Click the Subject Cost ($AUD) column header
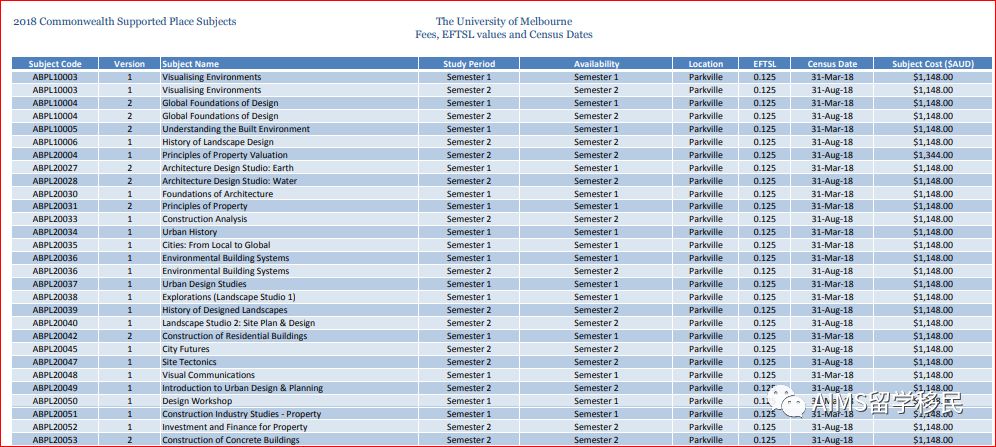The width and height of the screenshot is (996, 447). (932, 63)
